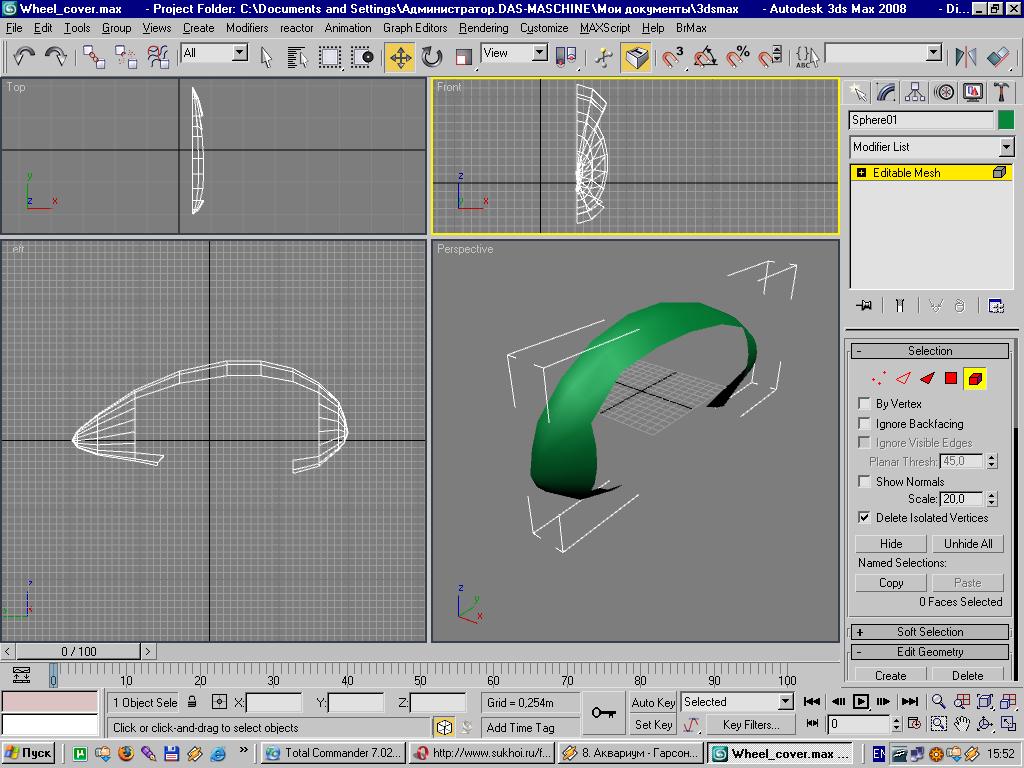Open the Modifiers menu
Screen dimensions: 1024x768
coord(247,28)
